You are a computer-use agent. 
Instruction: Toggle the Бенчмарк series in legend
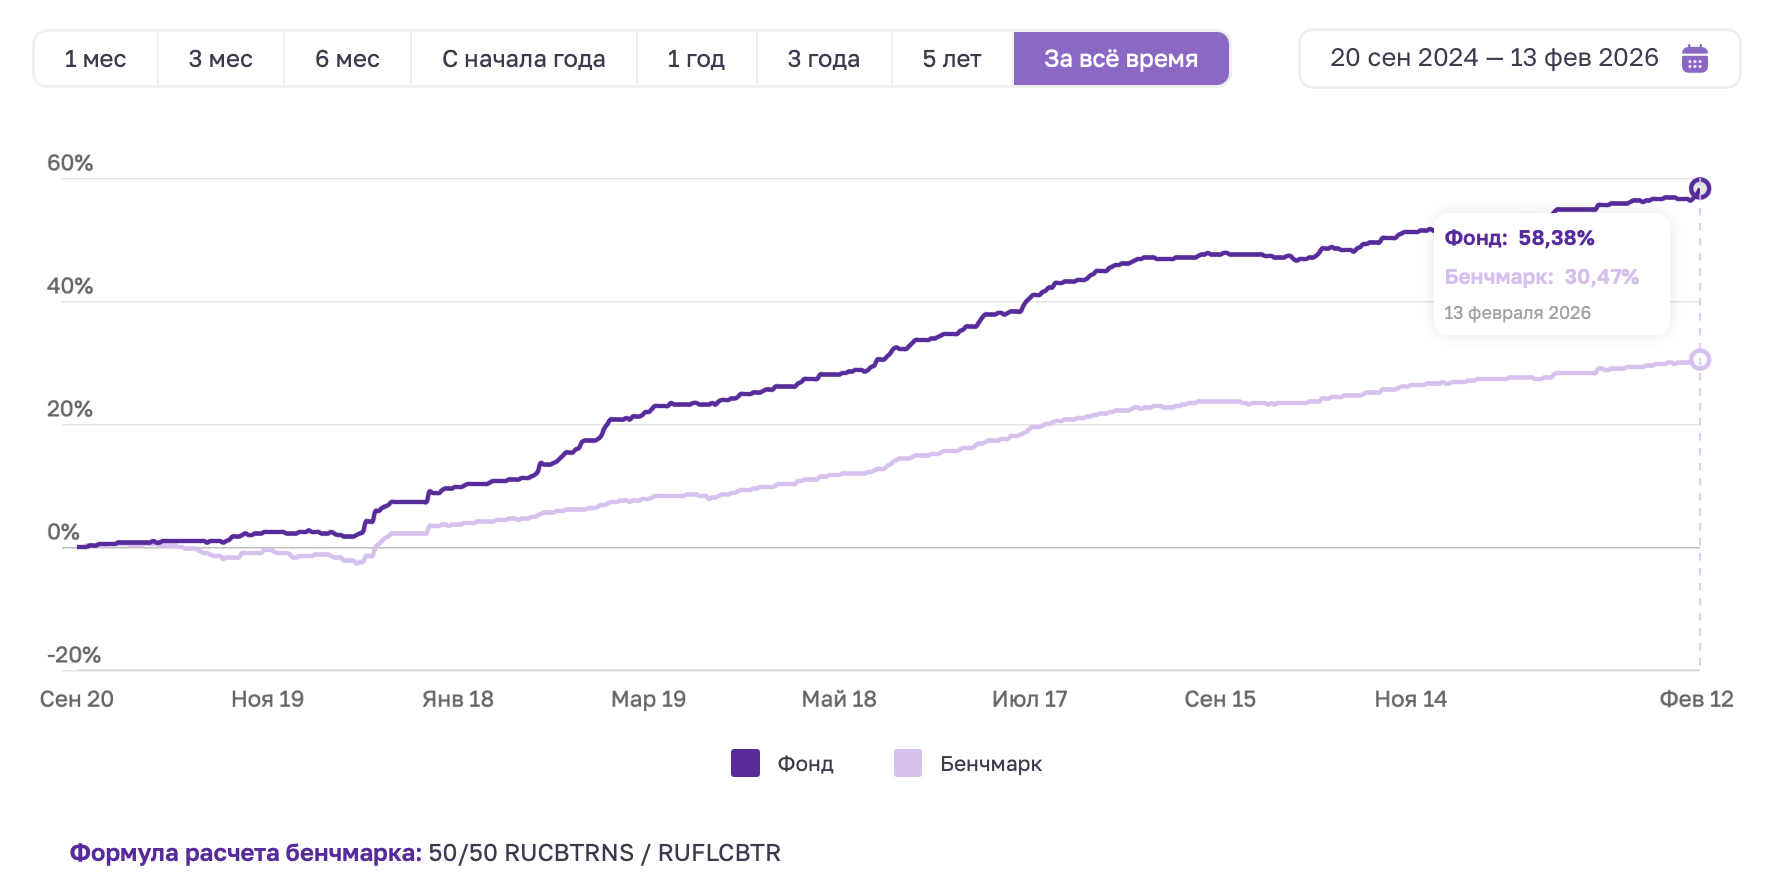point(990,764)
